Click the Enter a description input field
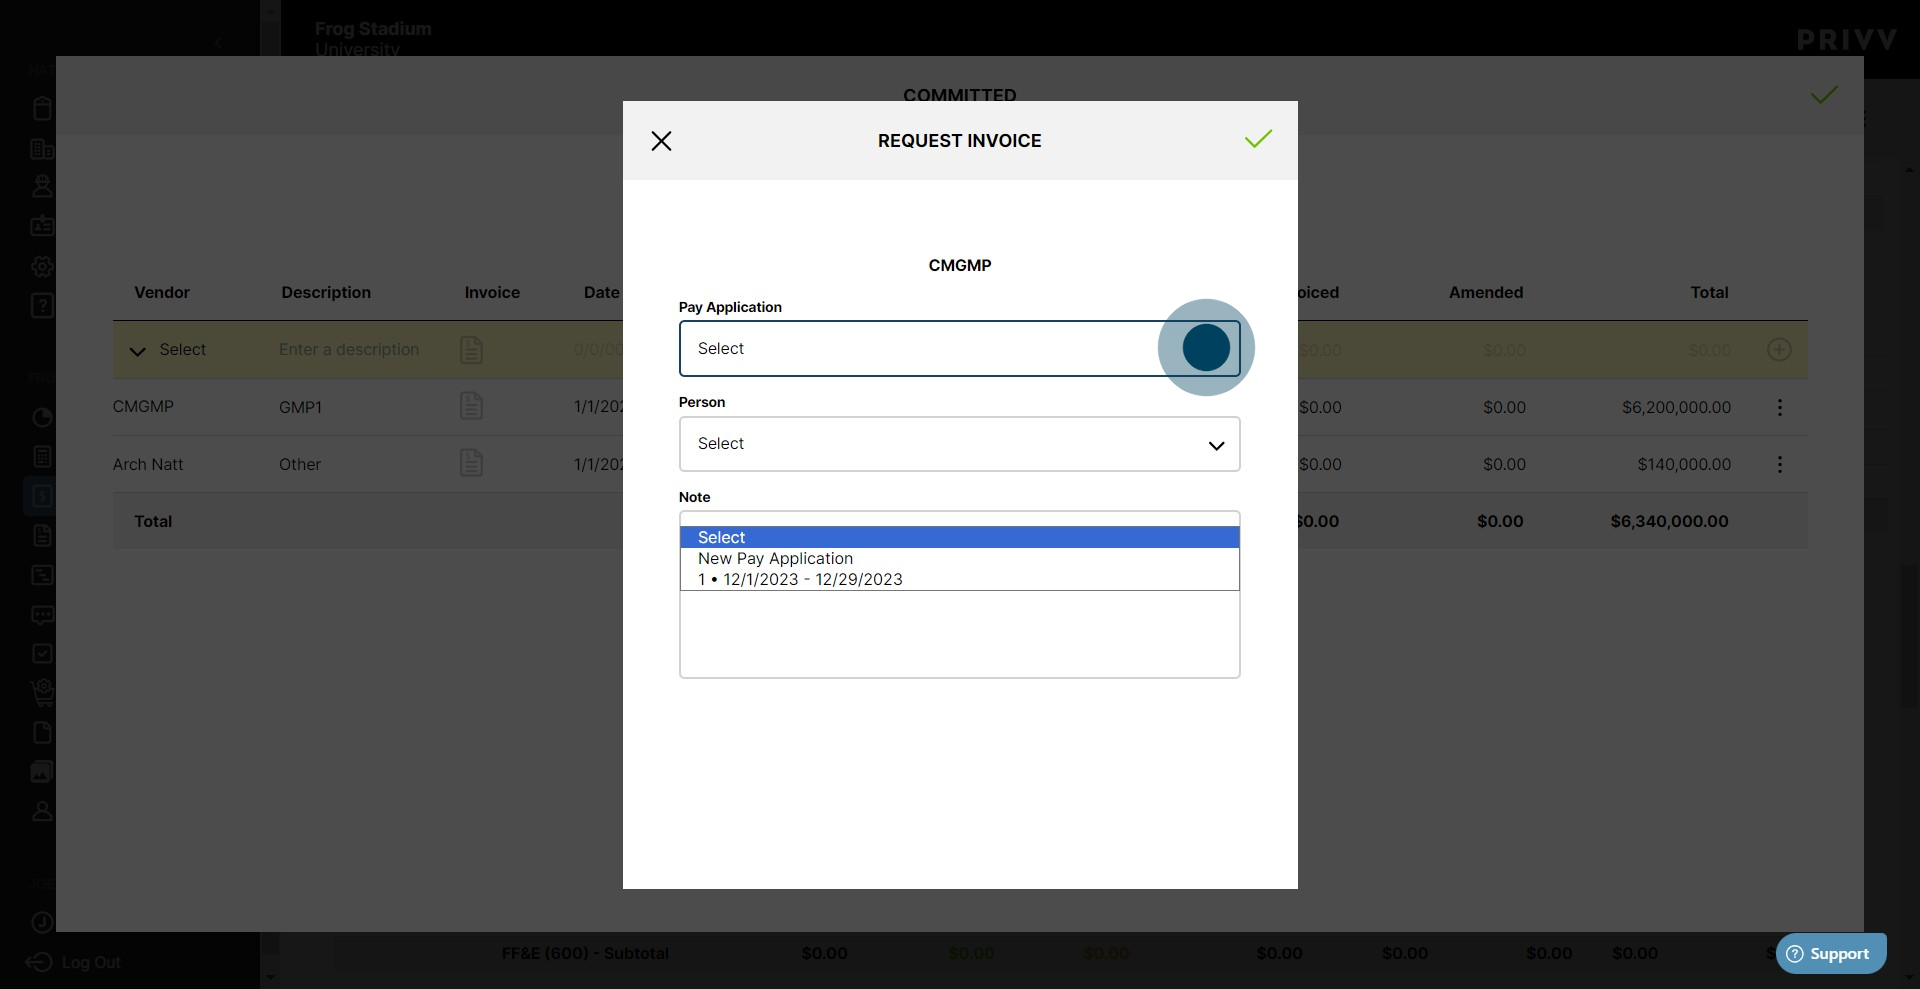 point(348,349)
